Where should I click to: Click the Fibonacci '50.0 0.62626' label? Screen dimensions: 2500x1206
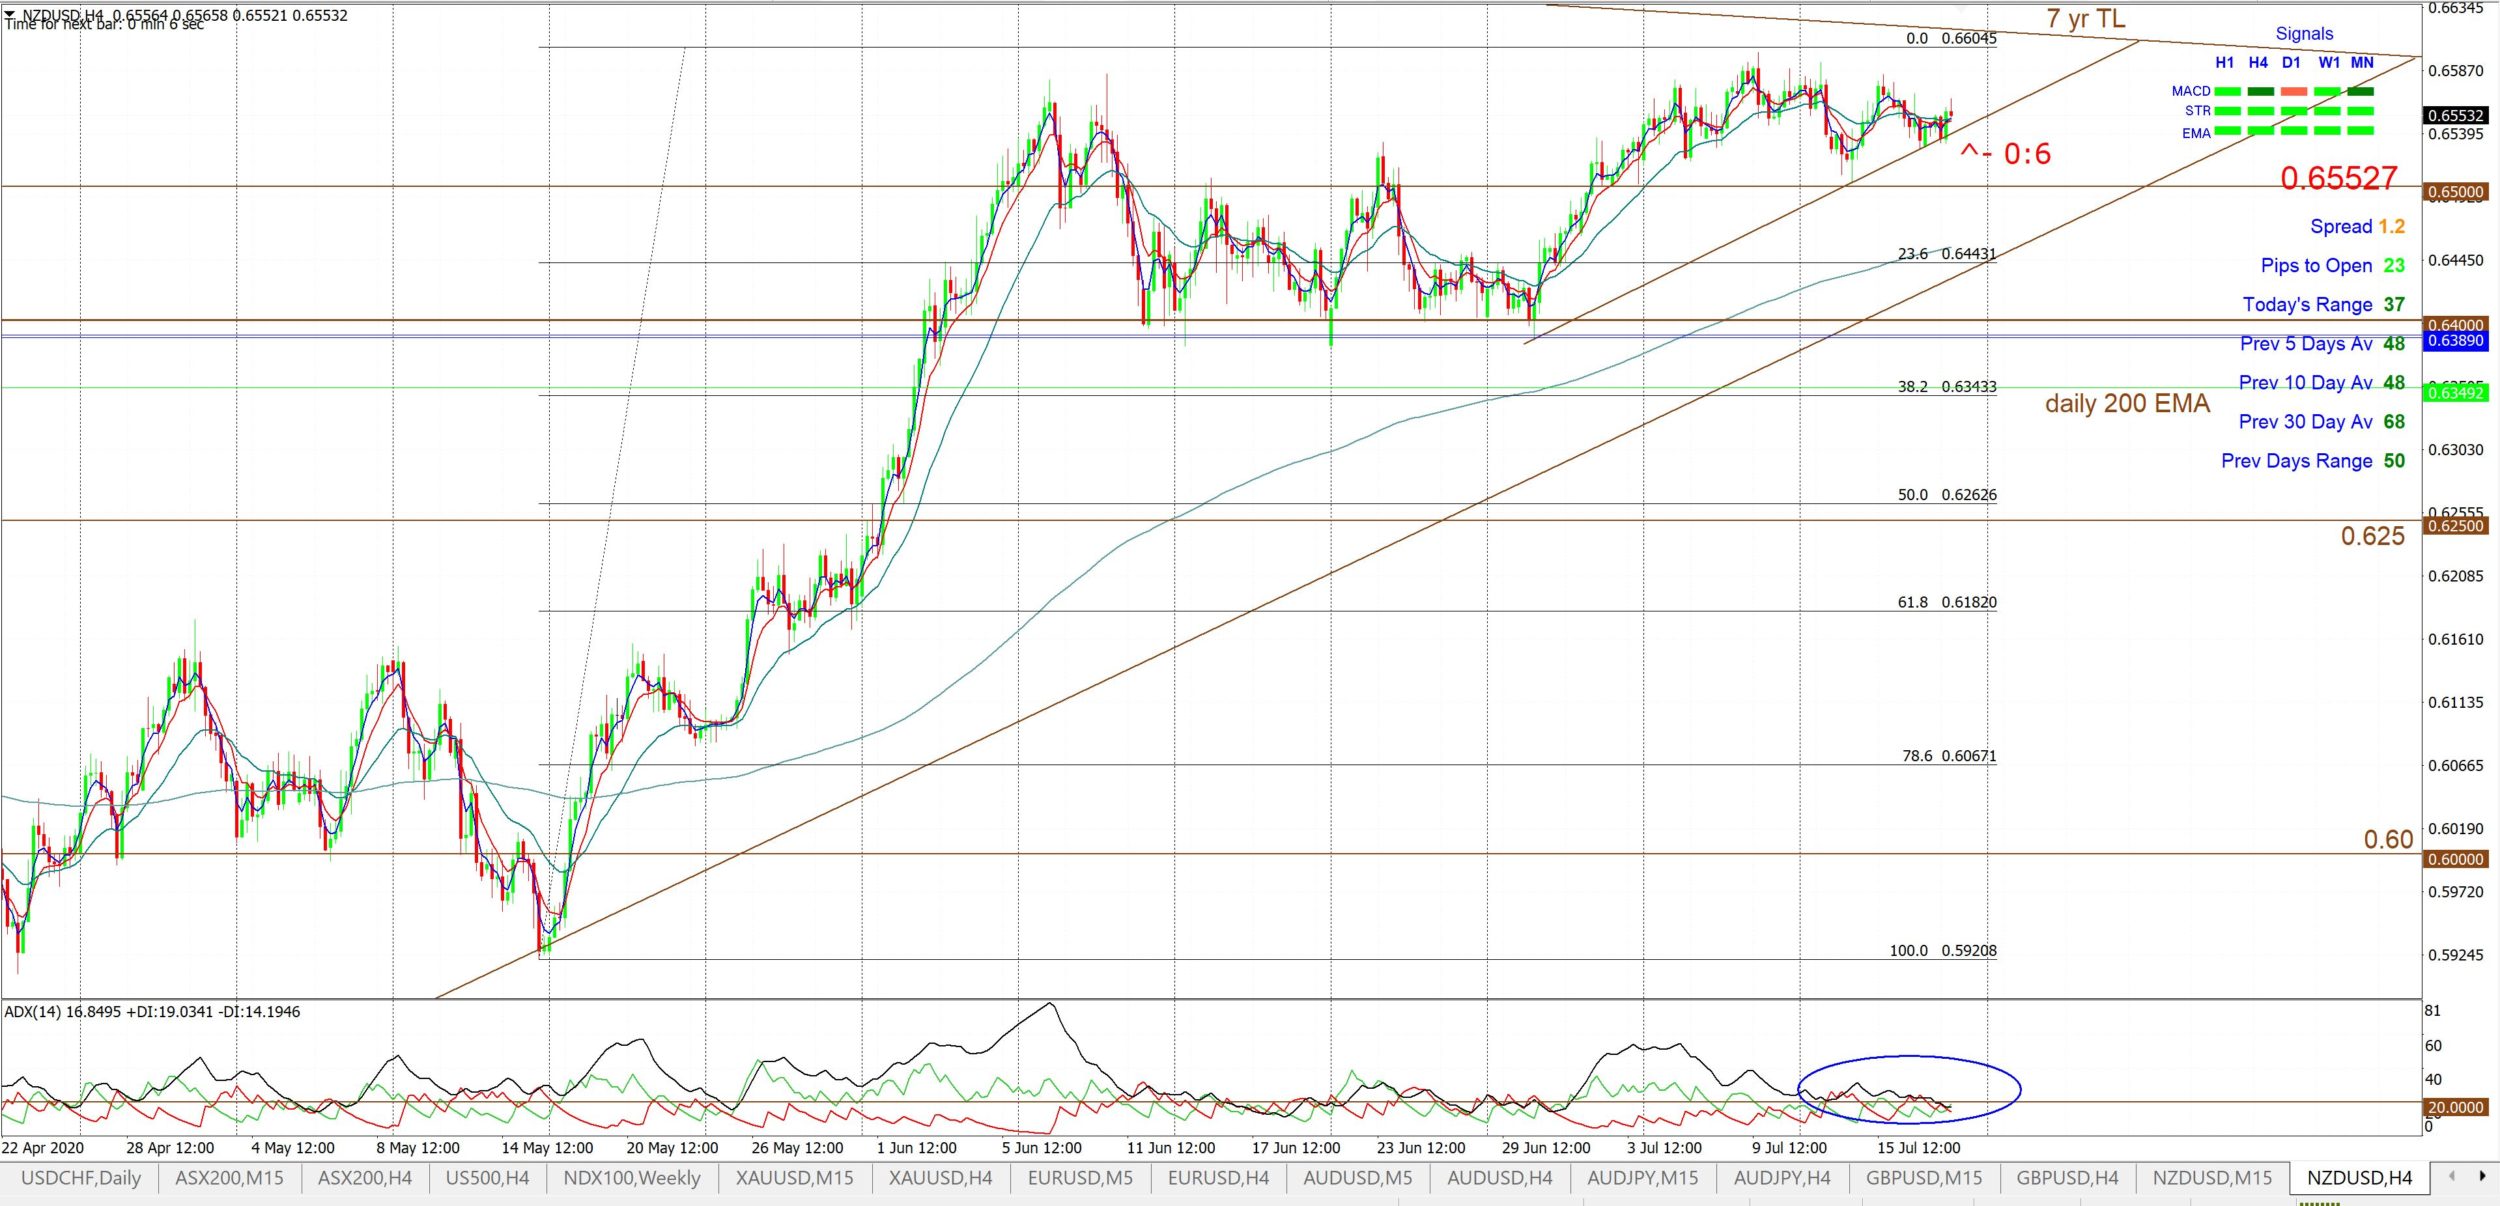click(x=1947, y=495)
